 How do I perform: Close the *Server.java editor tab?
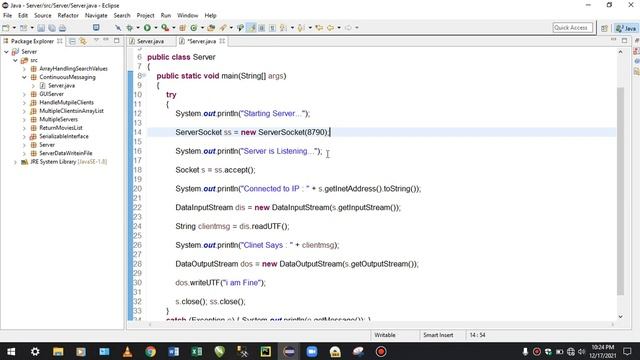point(222,41)
